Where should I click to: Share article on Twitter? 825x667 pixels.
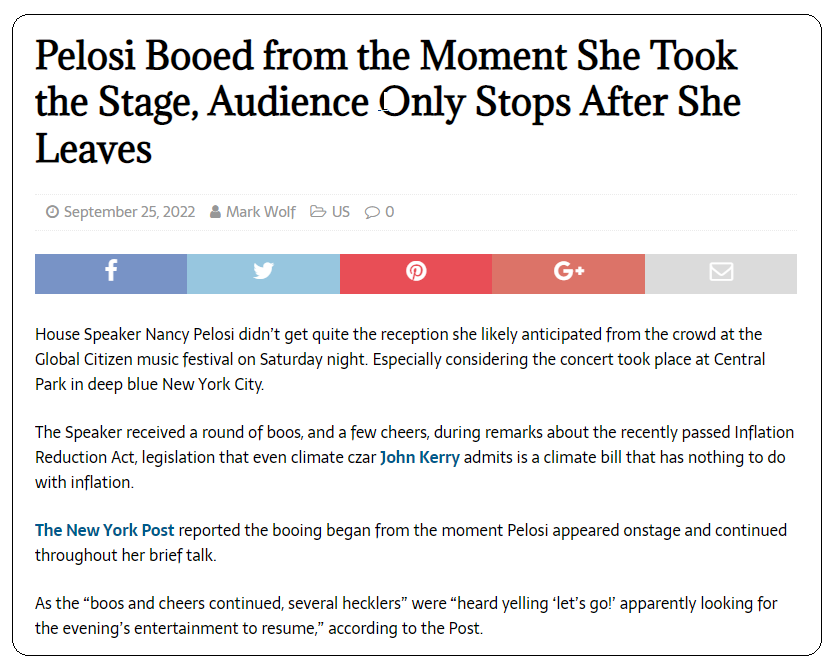264,274
